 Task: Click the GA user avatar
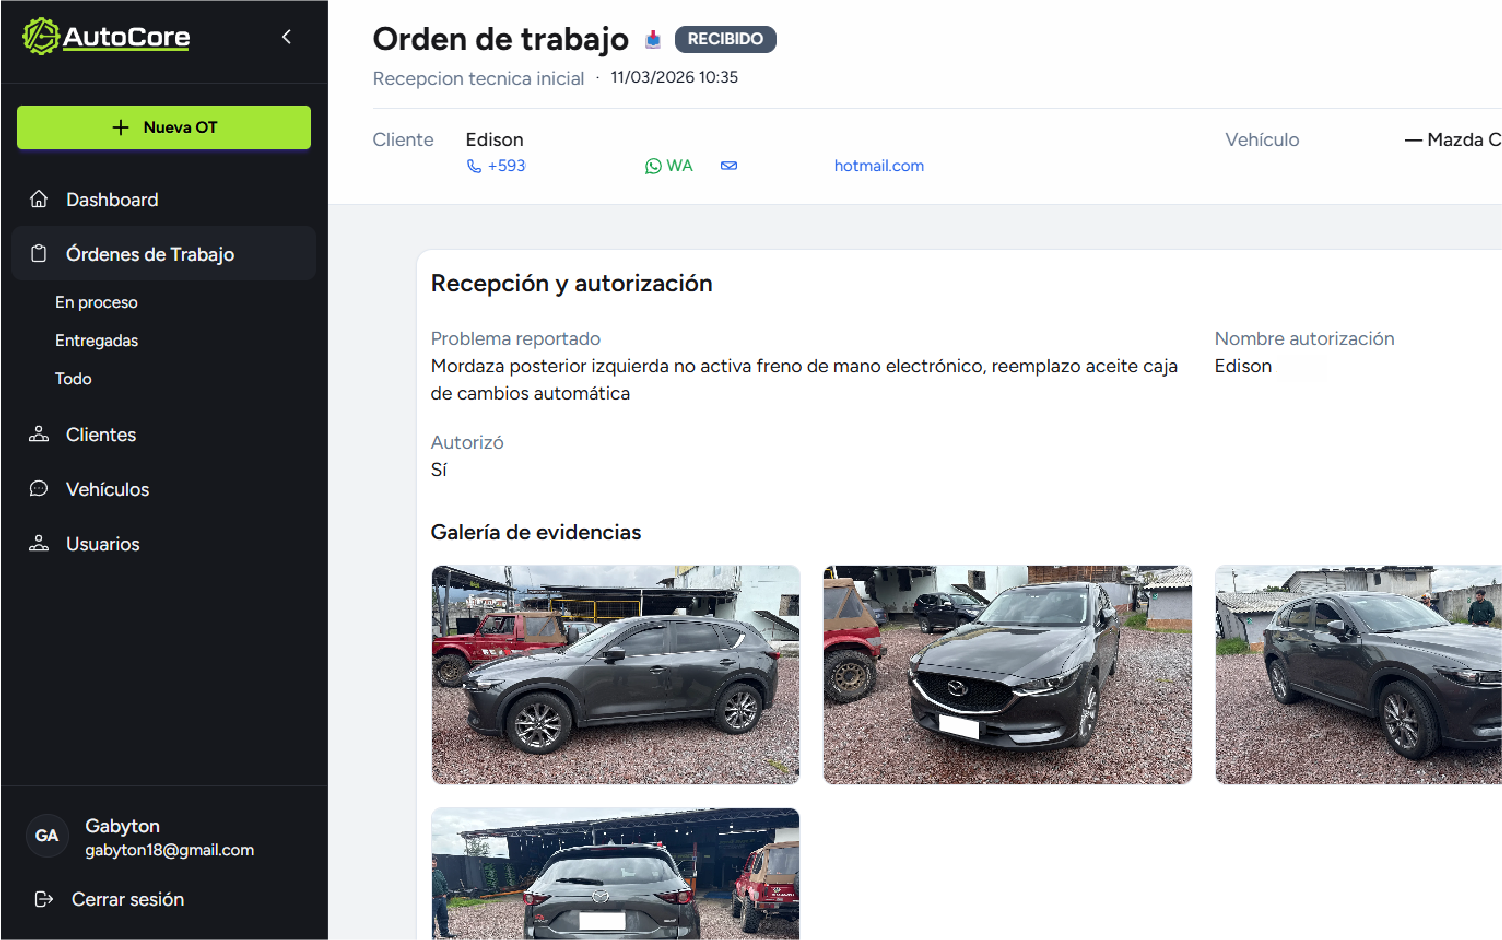tap(47, 836)
